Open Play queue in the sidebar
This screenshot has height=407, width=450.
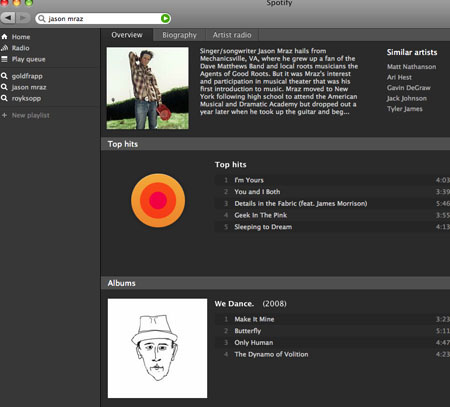[28, 59]
